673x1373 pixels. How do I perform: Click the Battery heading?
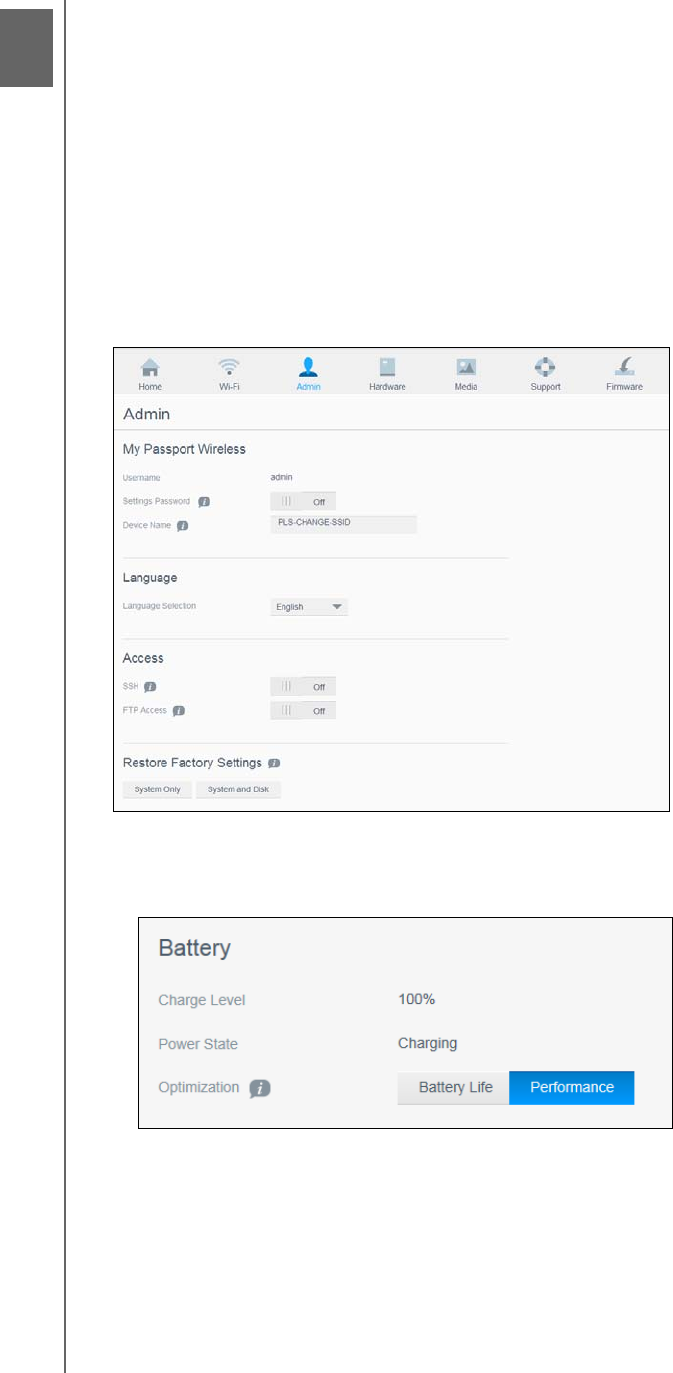coord(195,948)
